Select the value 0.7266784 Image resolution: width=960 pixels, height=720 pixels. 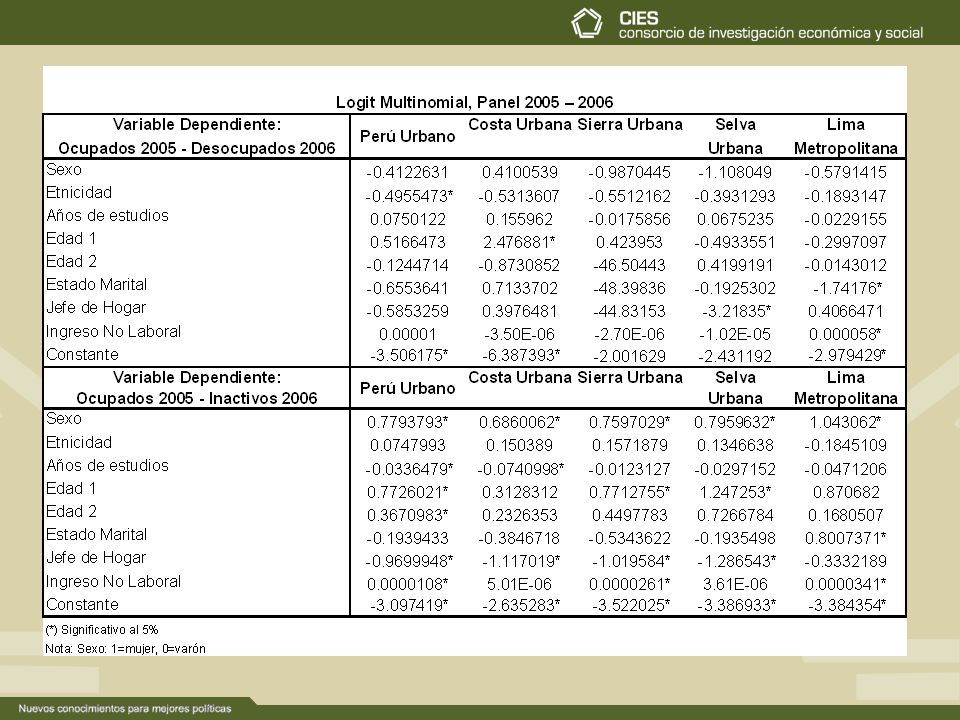[x=735, y=516]
